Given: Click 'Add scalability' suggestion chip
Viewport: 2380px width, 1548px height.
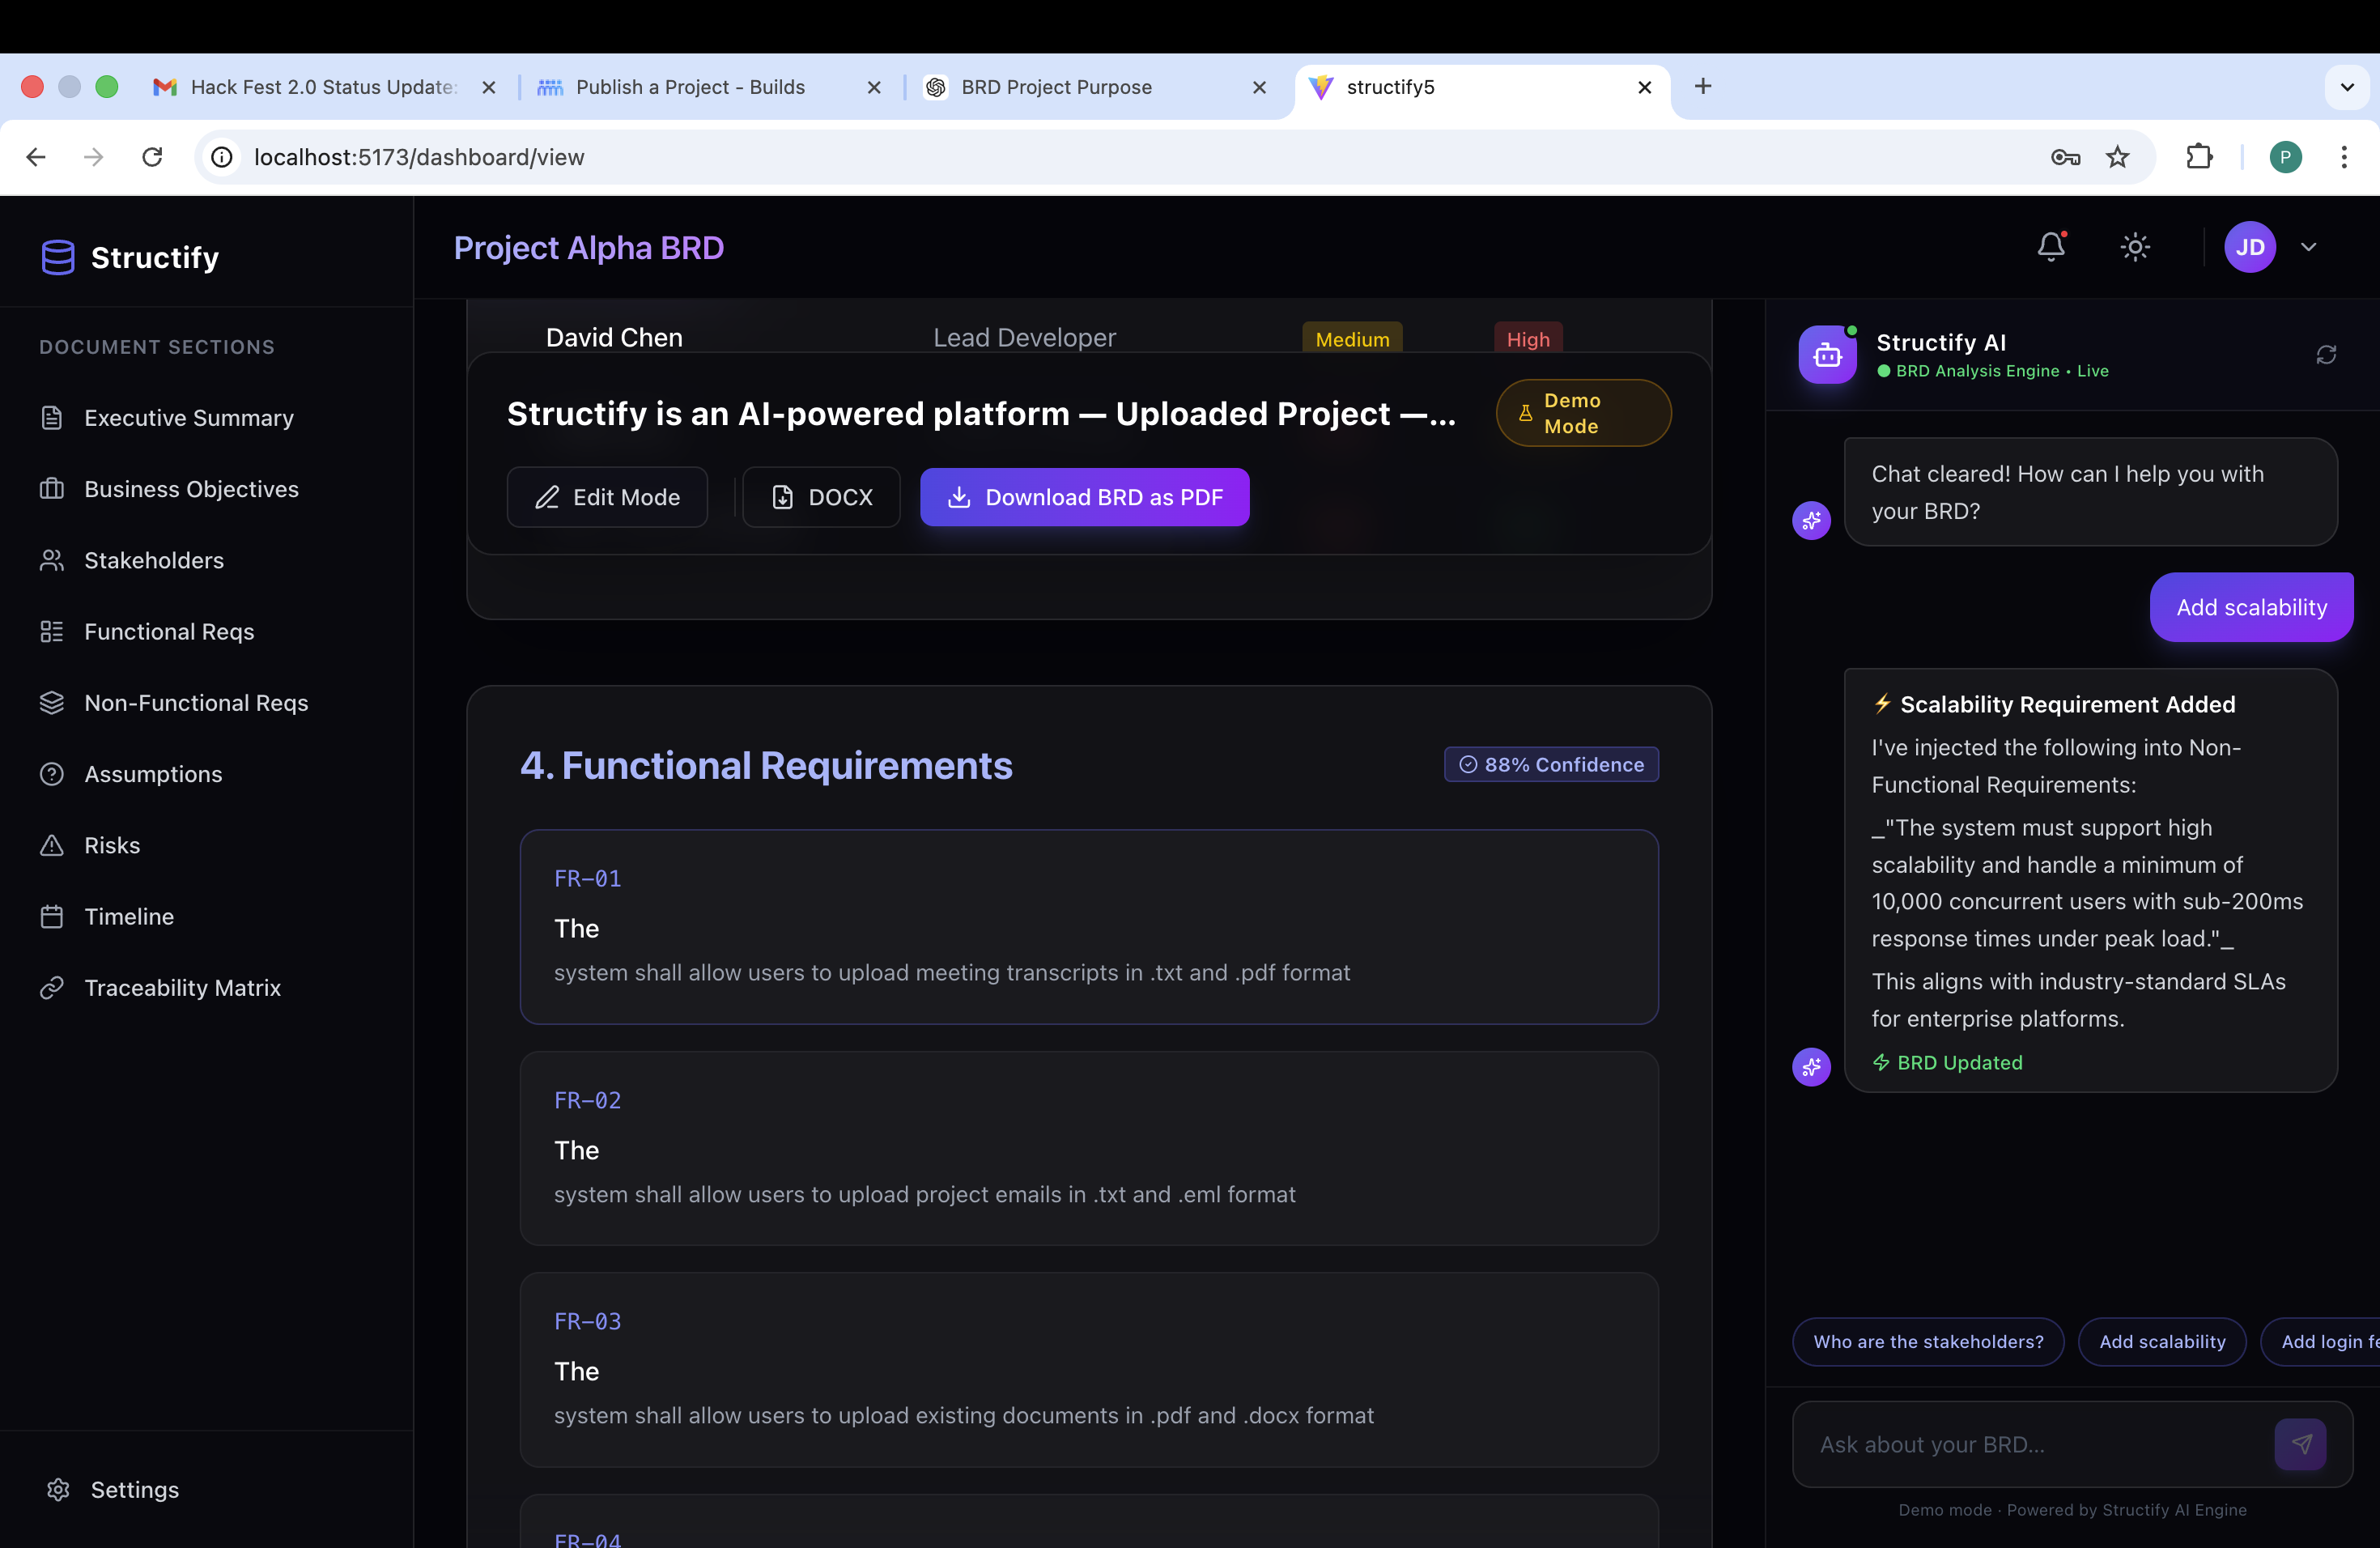Looking at the screenshot, I should (2162, 1341).
